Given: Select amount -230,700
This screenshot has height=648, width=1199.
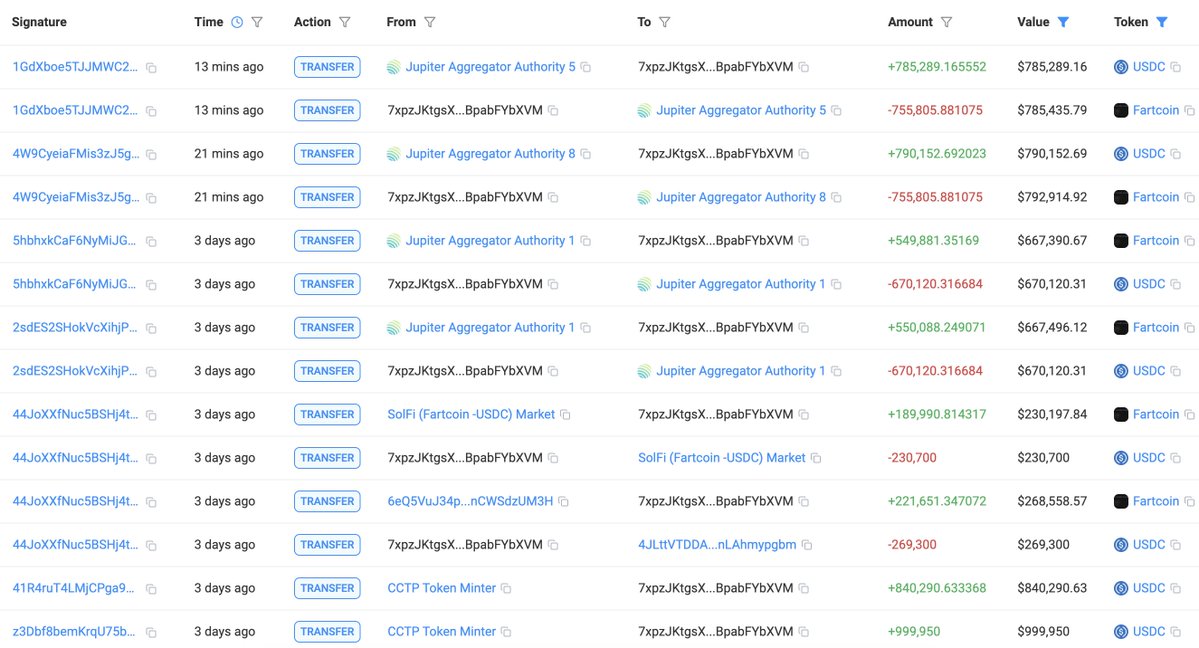Looking at the screenshot, I should point(911,458).
